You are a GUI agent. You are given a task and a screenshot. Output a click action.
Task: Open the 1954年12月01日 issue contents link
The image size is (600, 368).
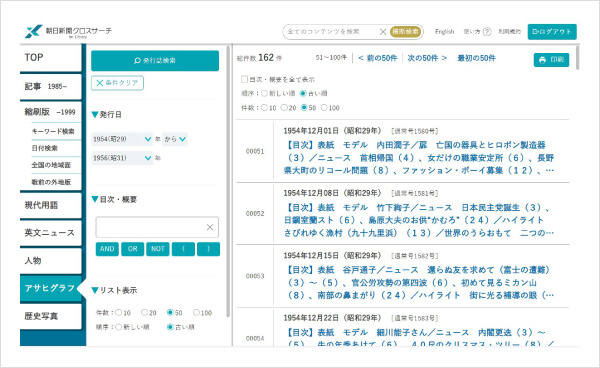[x=419, y=158]
